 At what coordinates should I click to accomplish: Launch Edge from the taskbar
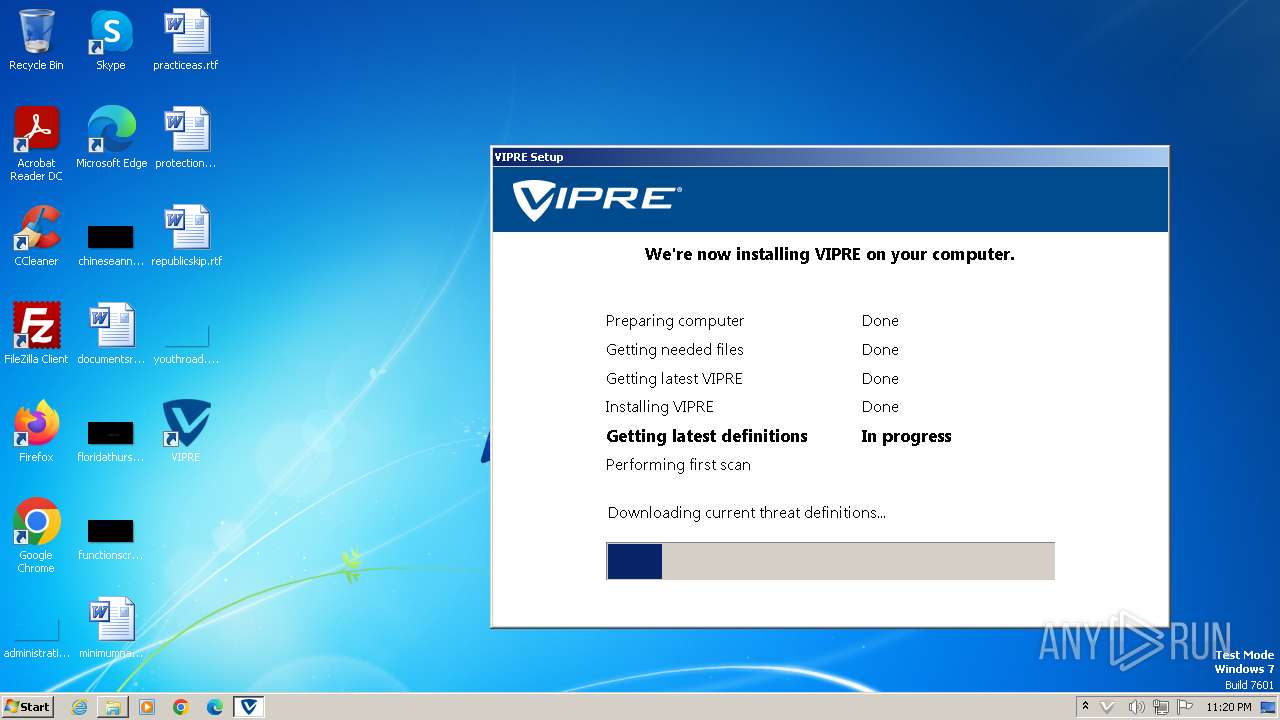pyautogui.click(x=215, y=707)
